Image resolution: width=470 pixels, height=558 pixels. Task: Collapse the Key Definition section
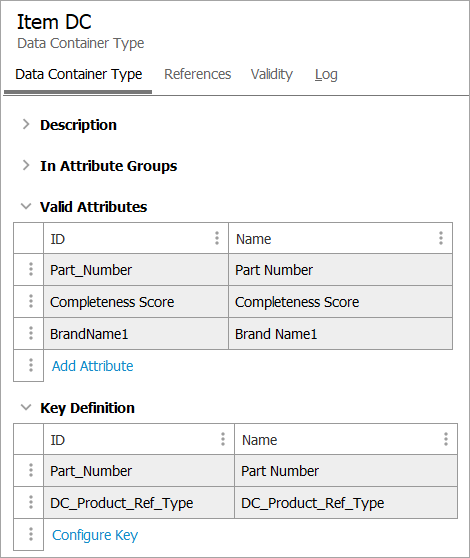[26, 407]
